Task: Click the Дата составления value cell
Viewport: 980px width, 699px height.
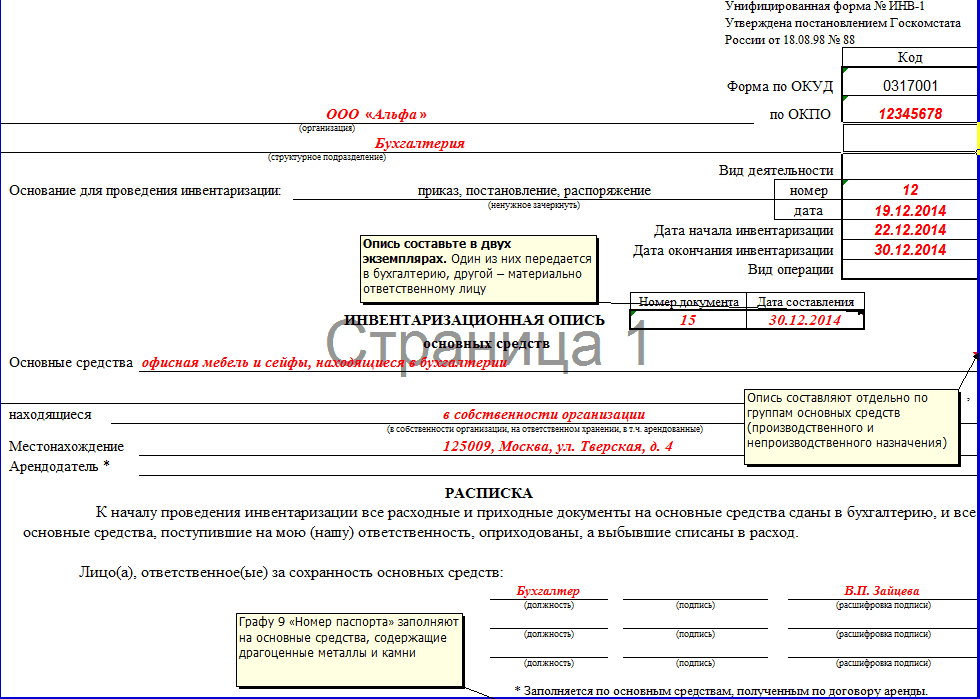Action: pos(805,320)
